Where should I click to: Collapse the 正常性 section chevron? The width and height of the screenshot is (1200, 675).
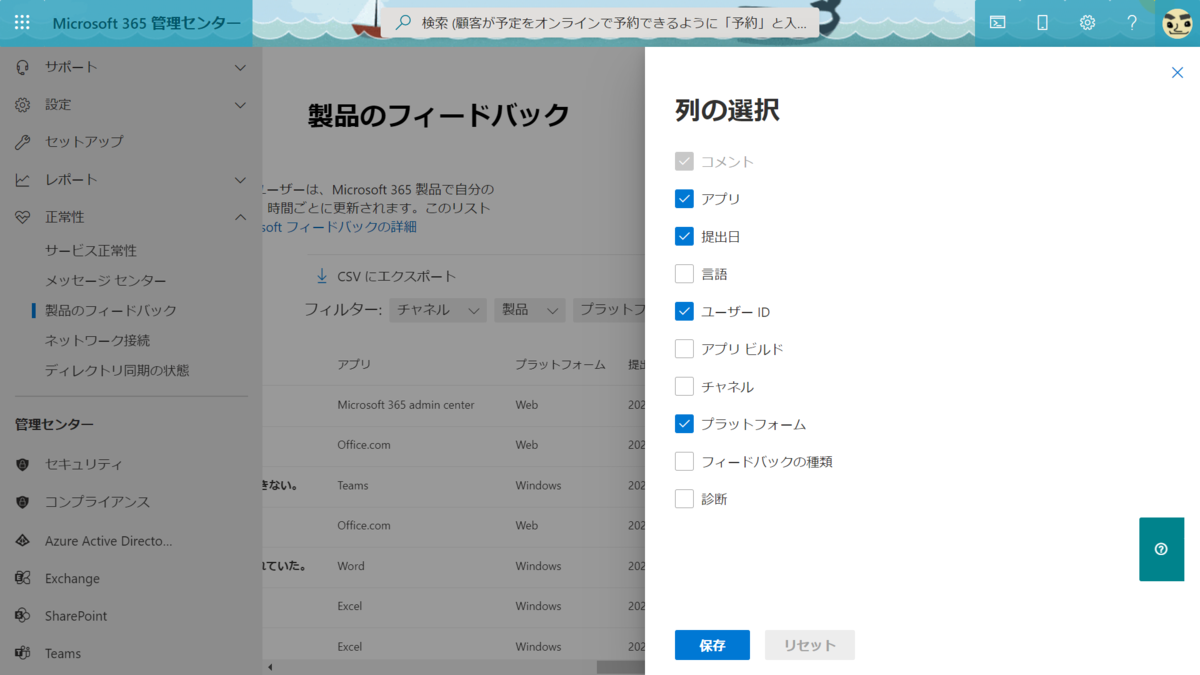[x=240, y=217]
